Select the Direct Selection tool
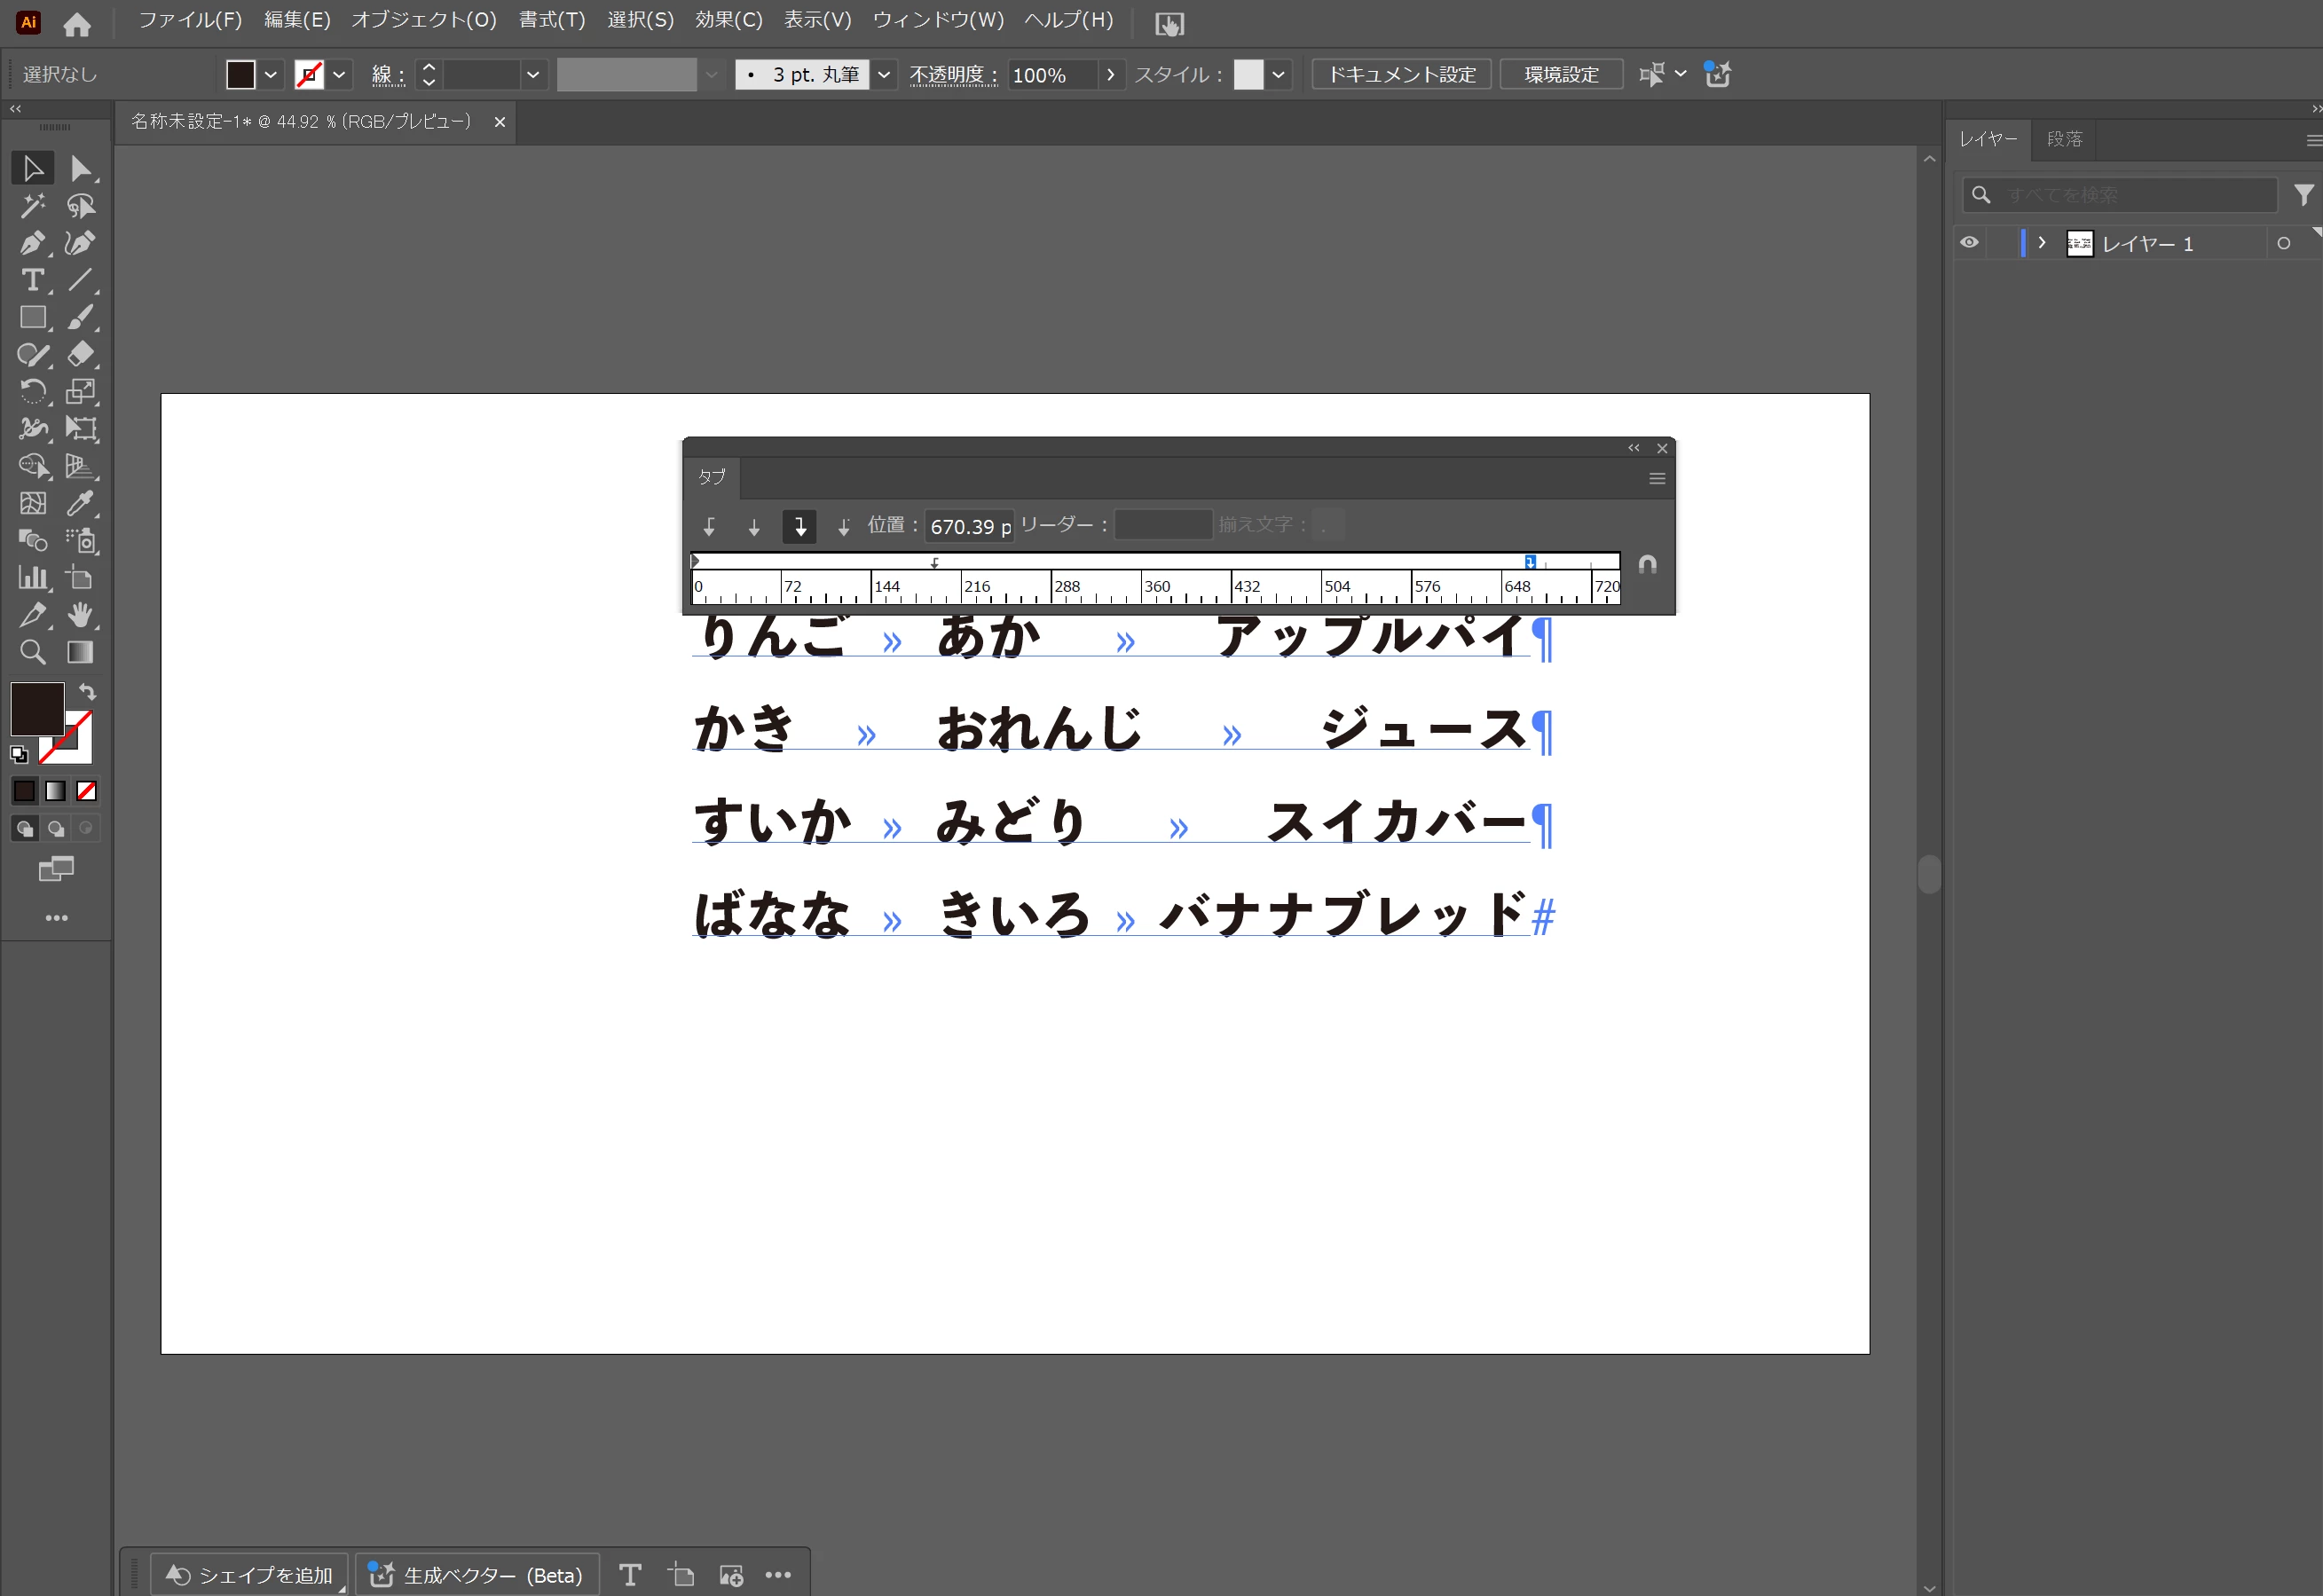The image size is (2323, 1596). (x=80, y=169)
